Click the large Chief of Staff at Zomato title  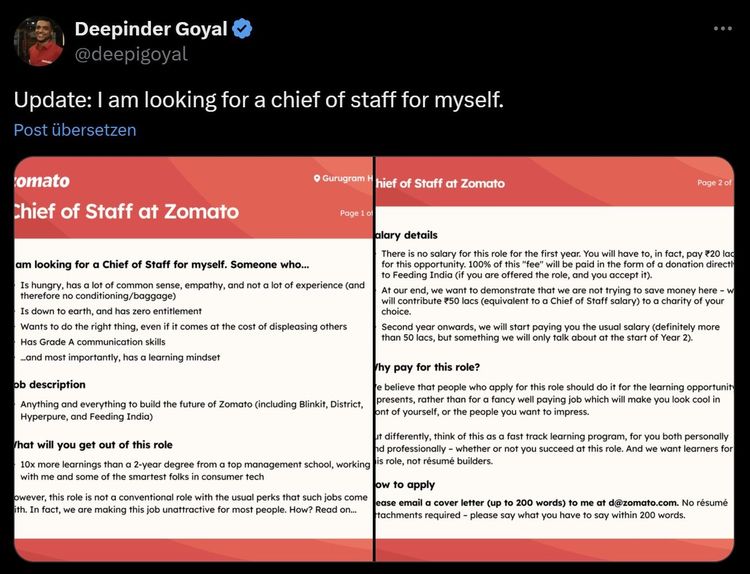point(124,211)
